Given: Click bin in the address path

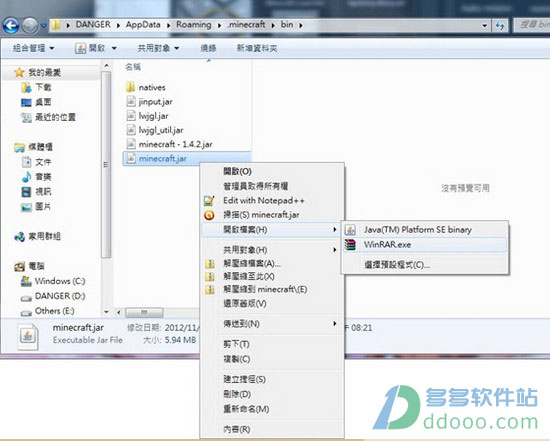Looking at the screenshot, I should pos(287,25).
